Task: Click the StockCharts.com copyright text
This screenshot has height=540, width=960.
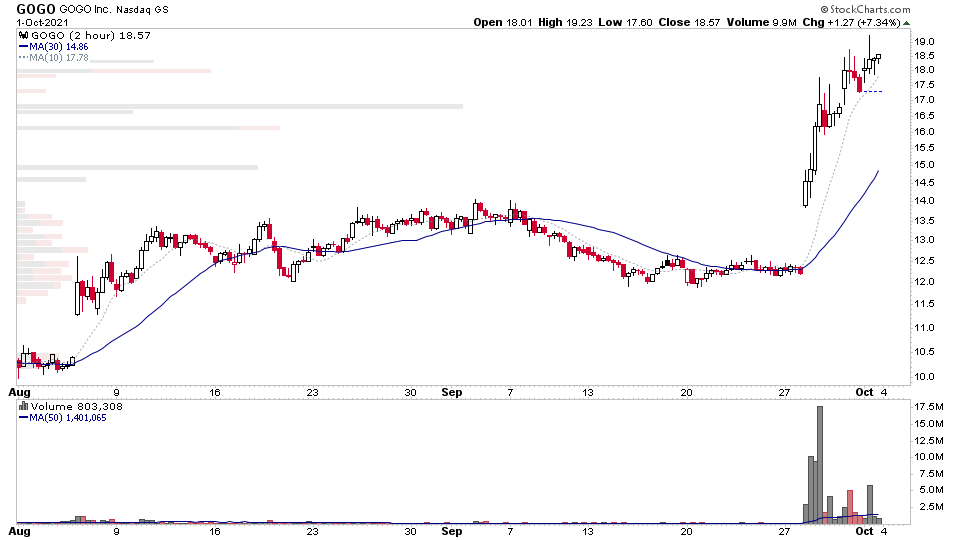Action: pyautogui.click(x=865, y=9)
